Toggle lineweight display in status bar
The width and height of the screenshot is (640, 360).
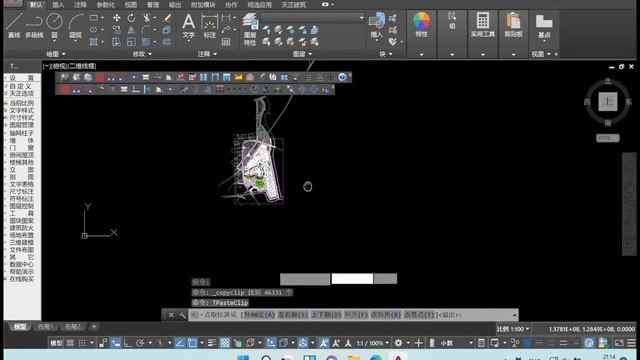point(212,343)
